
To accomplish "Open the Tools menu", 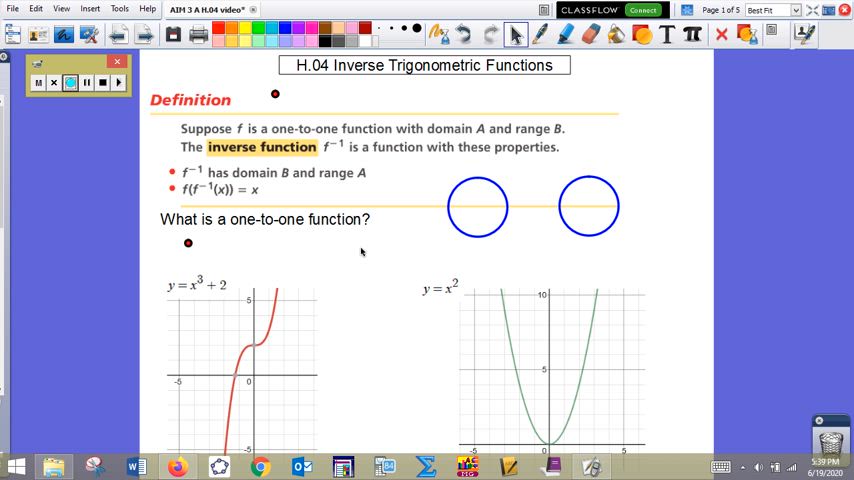I will click(119, 9).
